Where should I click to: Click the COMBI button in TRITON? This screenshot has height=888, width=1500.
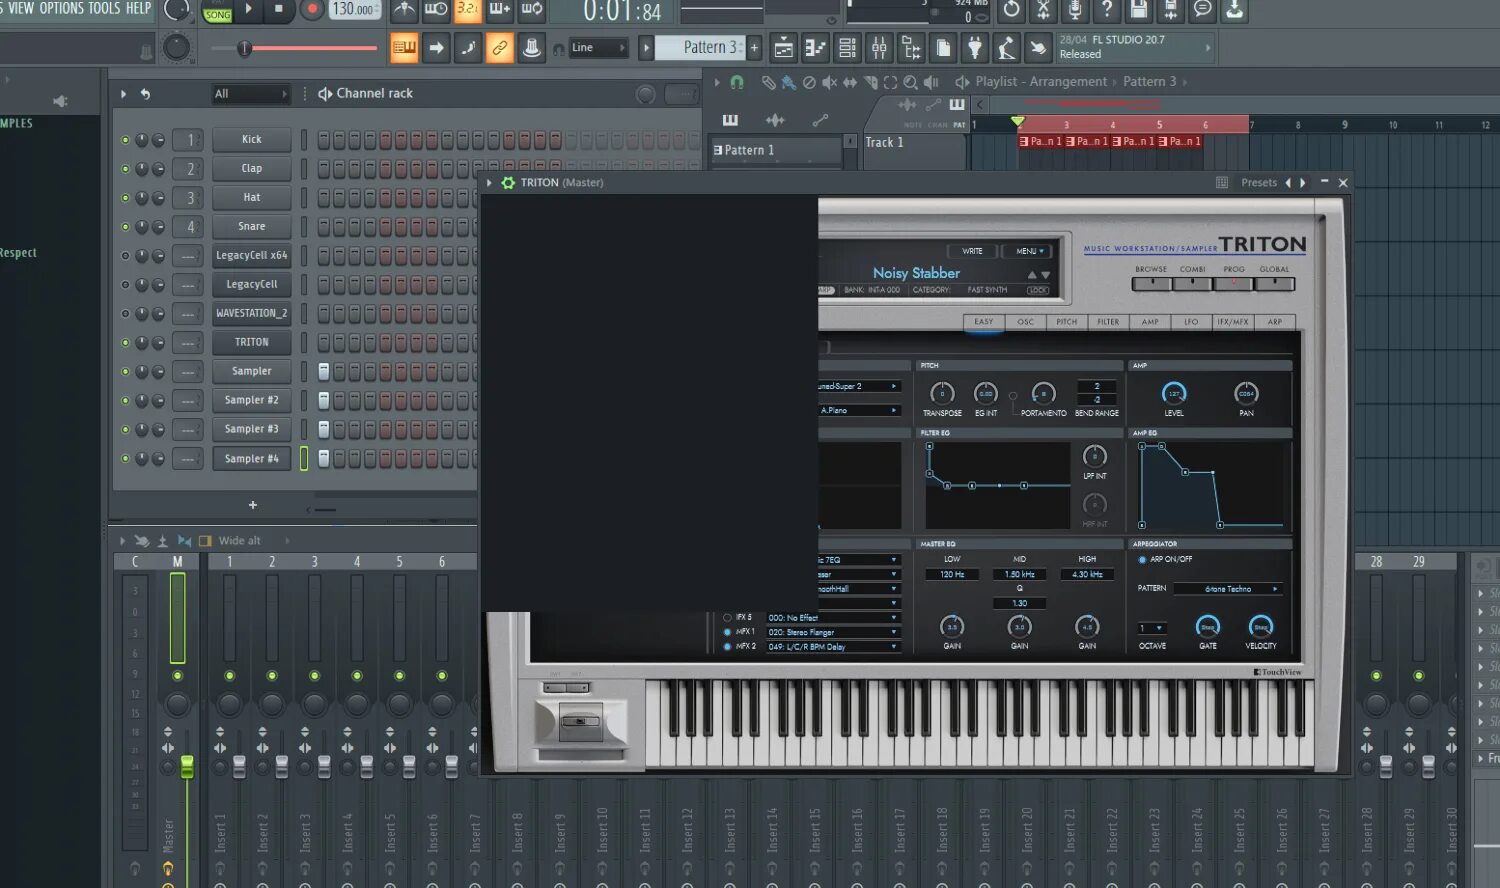tap(1192, 284)
